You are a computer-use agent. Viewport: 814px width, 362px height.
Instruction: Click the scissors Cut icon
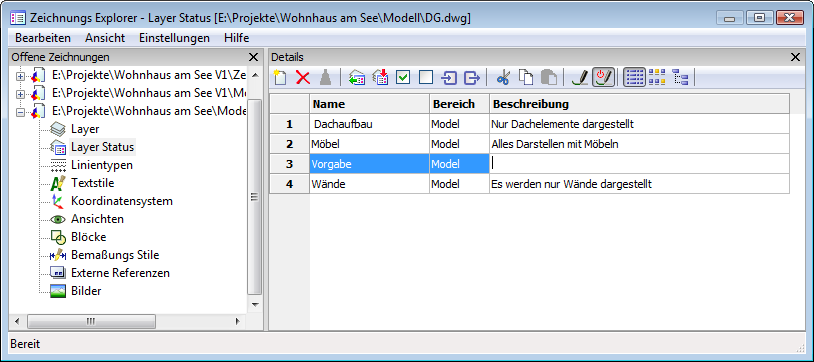tap(503, 78)
